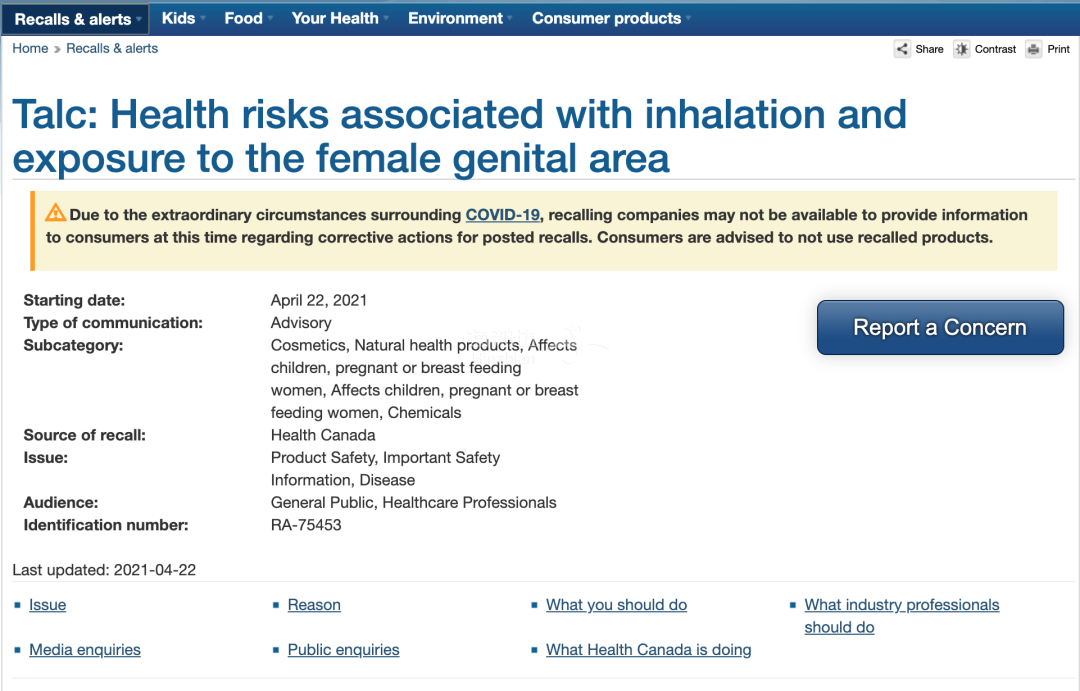1080x691 pixels.
Task: Open the Your Health menu
Action: point(340,19)
